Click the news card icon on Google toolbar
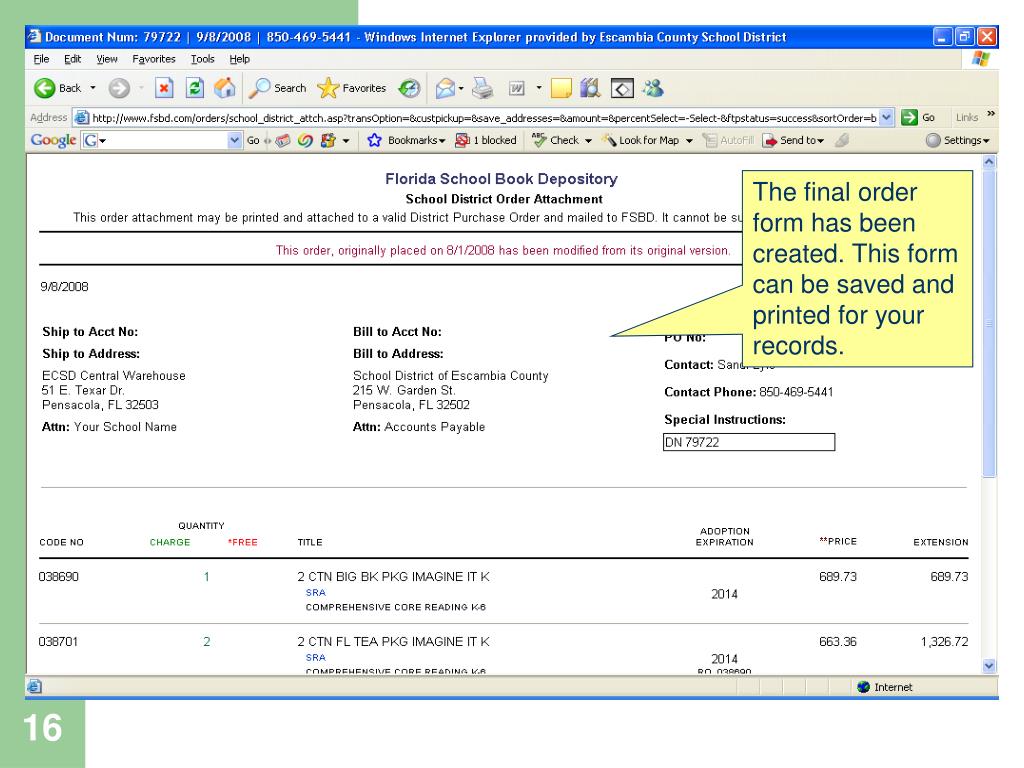Viewport: 1024px width, 768px height. (x=283, y=140)
